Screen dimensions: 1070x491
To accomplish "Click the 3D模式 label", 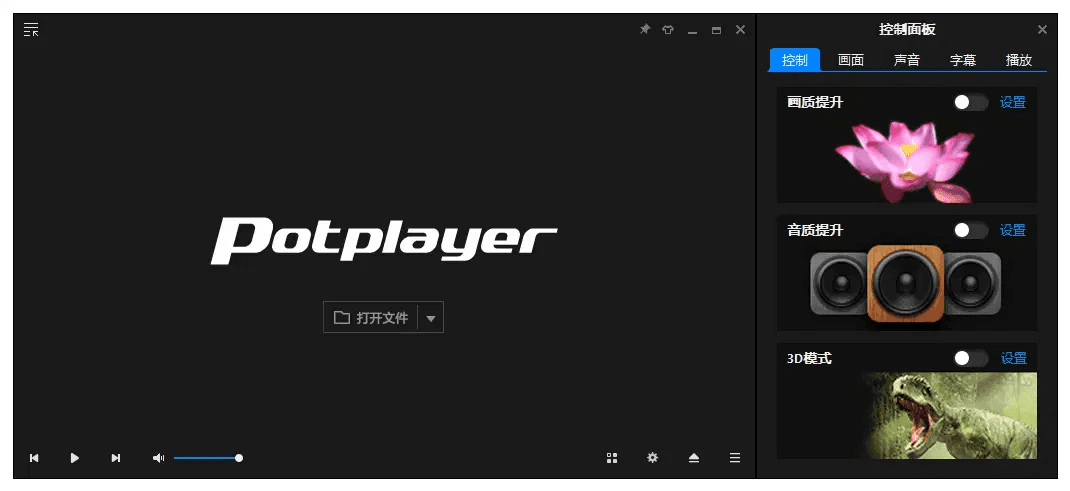I will click(x=809, y=358).
